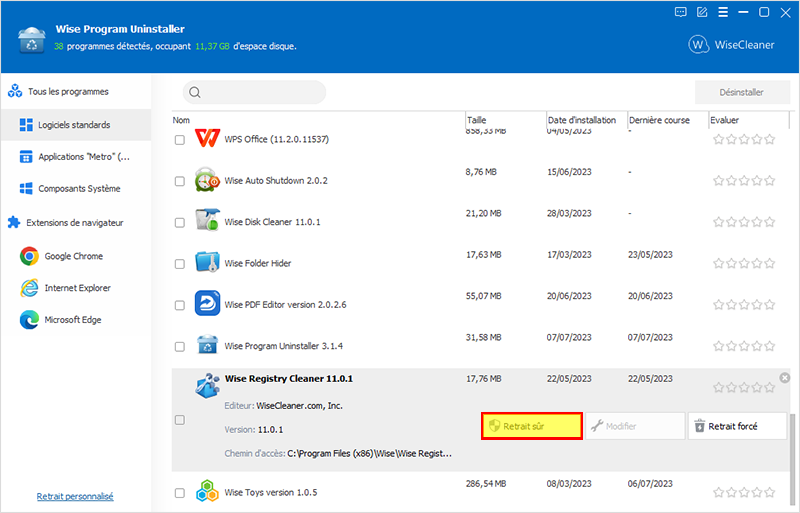800x513 pixels.
Task: Check the Wise Registry Cleaner checkbox
Action: click(x=180, y=420)
